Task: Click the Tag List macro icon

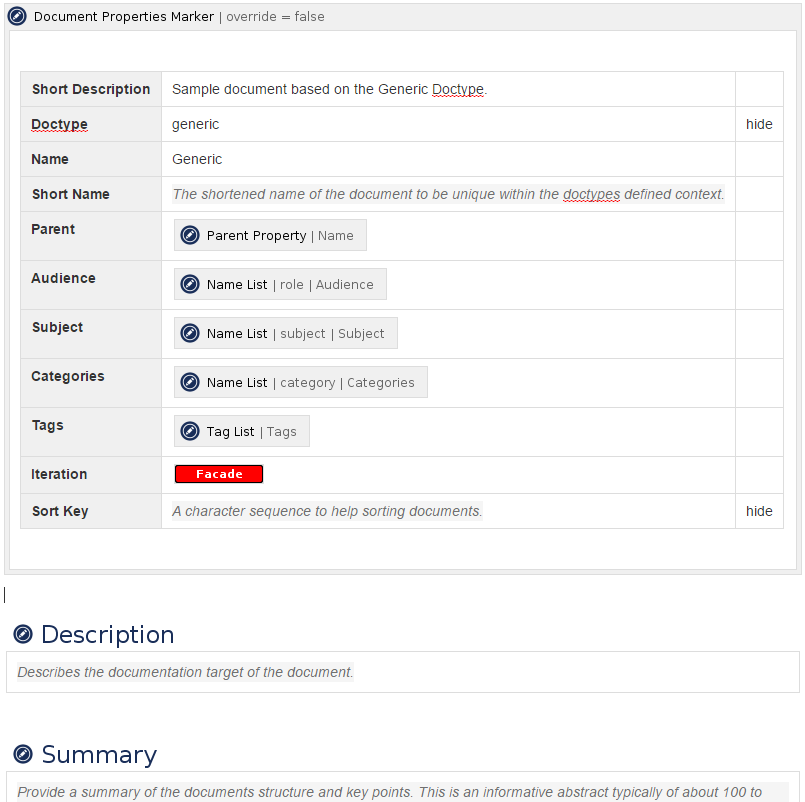Action: click(x=190, y=432)
